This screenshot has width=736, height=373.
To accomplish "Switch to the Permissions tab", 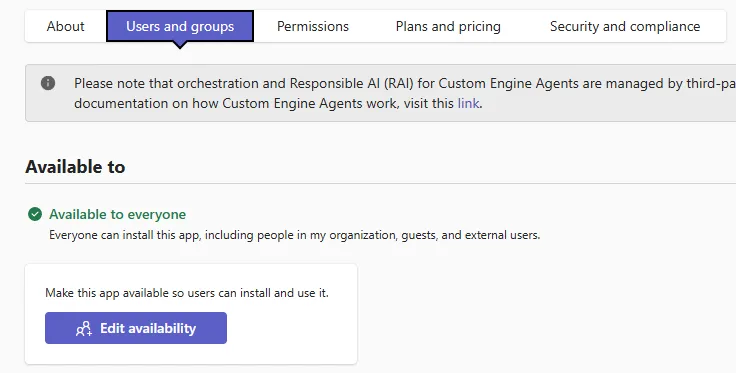I will (313, 26).
